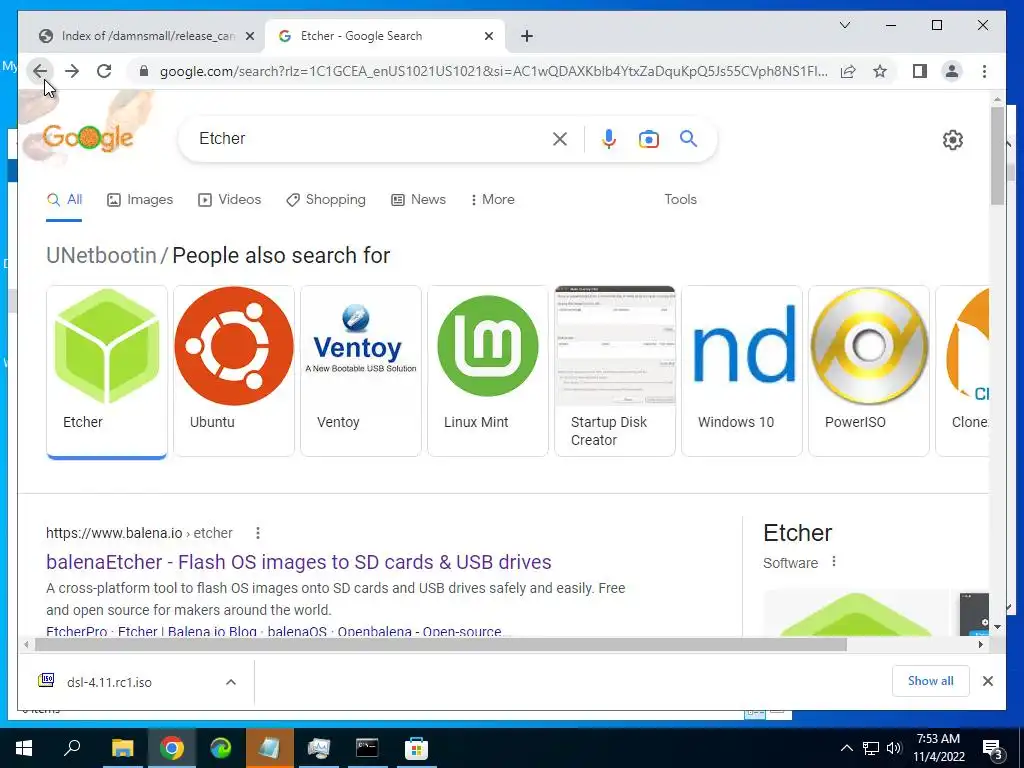Show all downloads
Screen dimensions: 1024x768
tap(930, 681)
